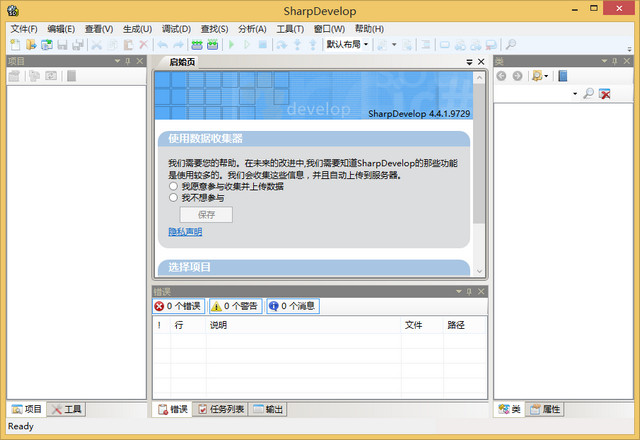Open the 项目 panel options dropdown arrow
This screenshot has height=440, width=640.
118,61
